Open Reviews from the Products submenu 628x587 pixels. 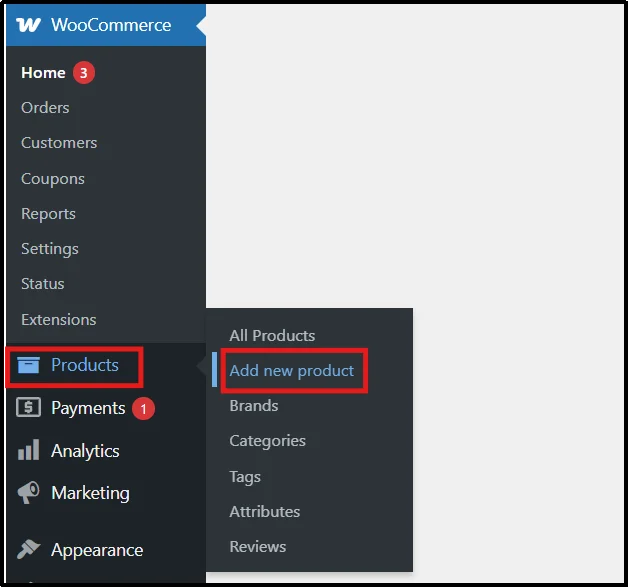click(x=258, y=547)
